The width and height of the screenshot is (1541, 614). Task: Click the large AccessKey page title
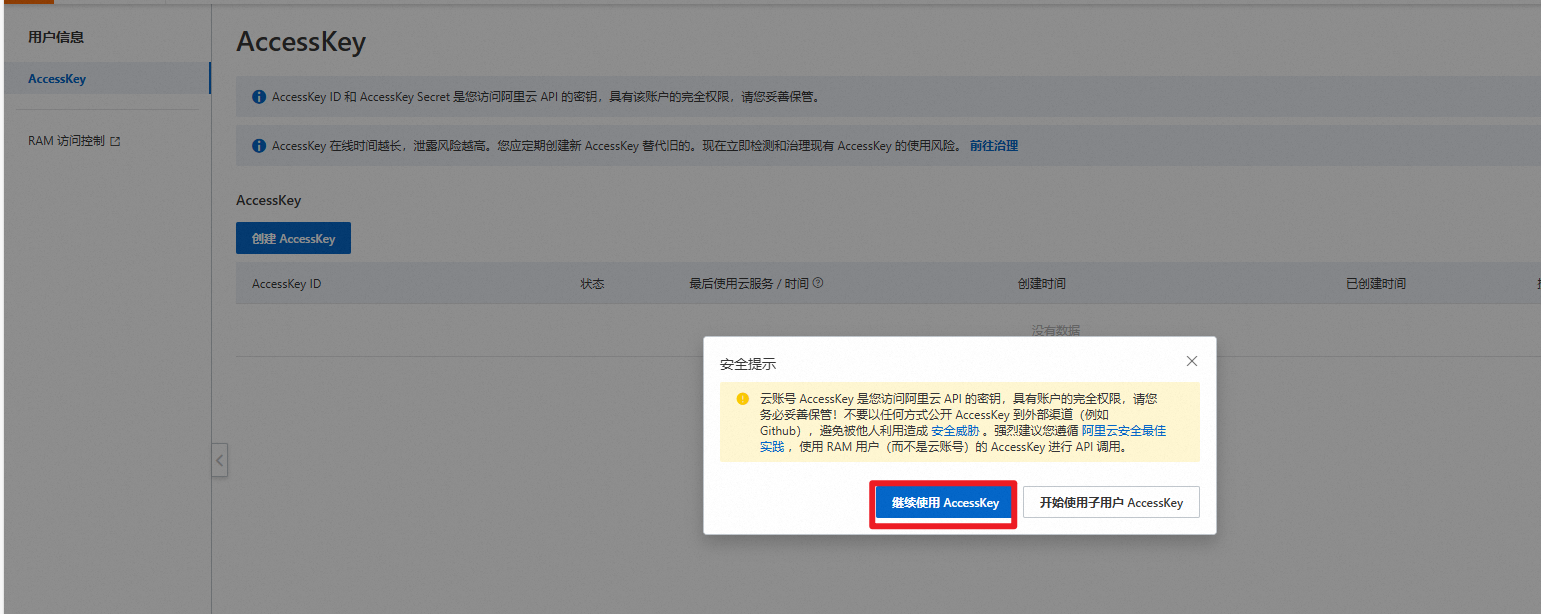pos(301,42)
